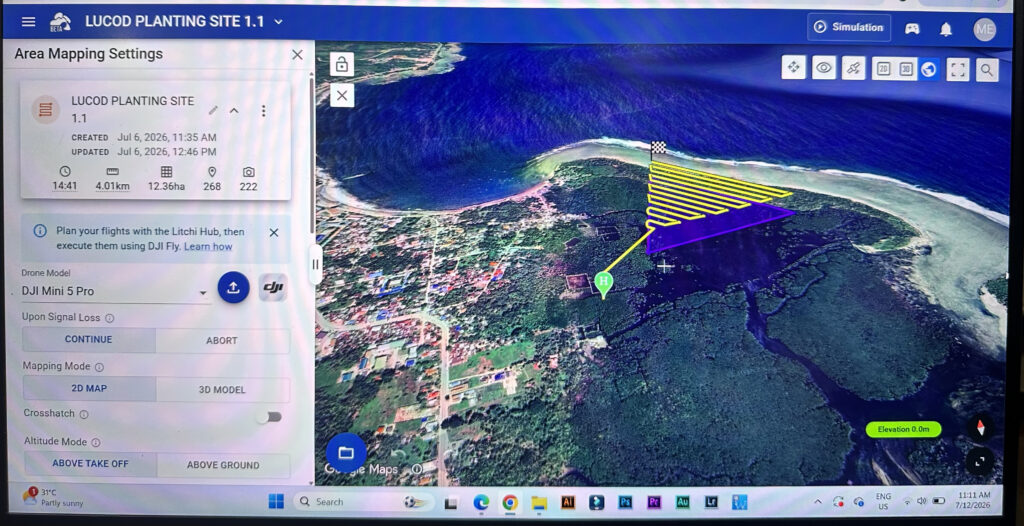Open the Windows Start menu
The width and height of the screenshot is (1024, 526).
click(x=276, y=502)
